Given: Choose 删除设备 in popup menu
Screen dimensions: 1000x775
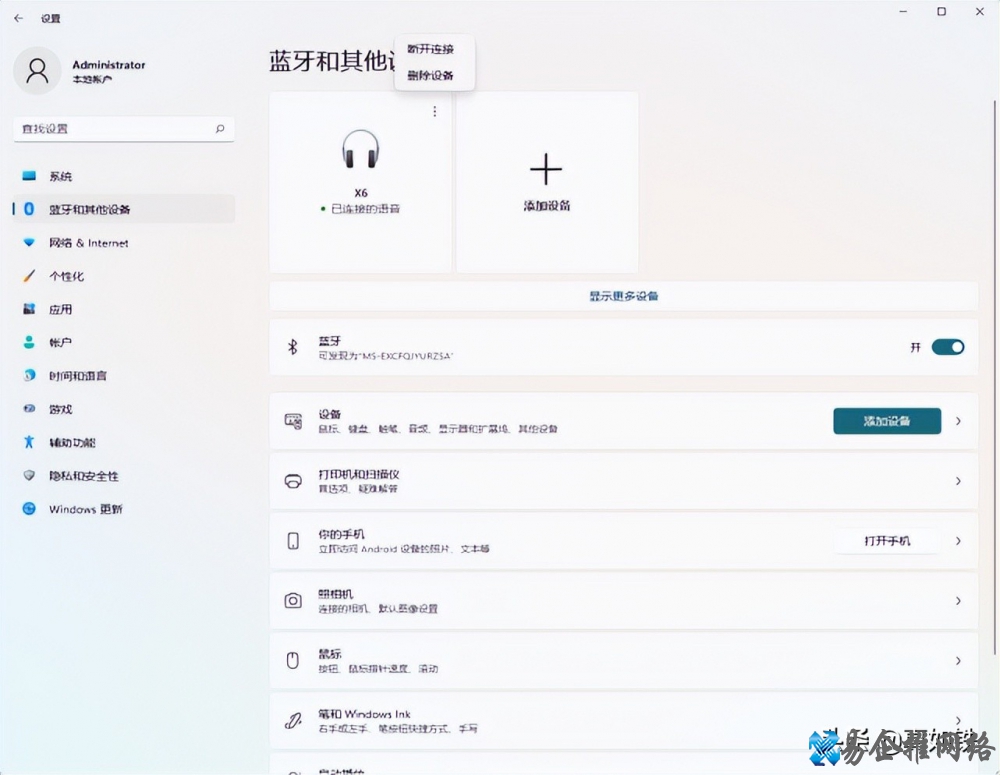Looking at the screenshot, I should coord(430,75).
